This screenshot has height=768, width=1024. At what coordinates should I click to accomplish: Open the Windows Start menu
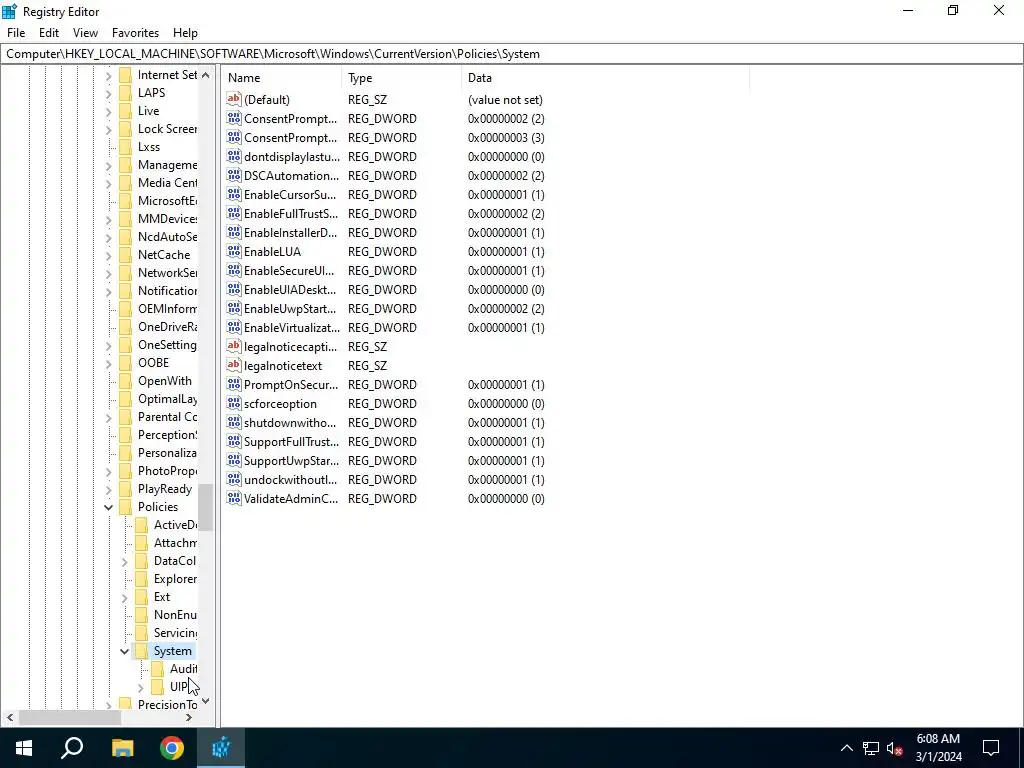24,748
